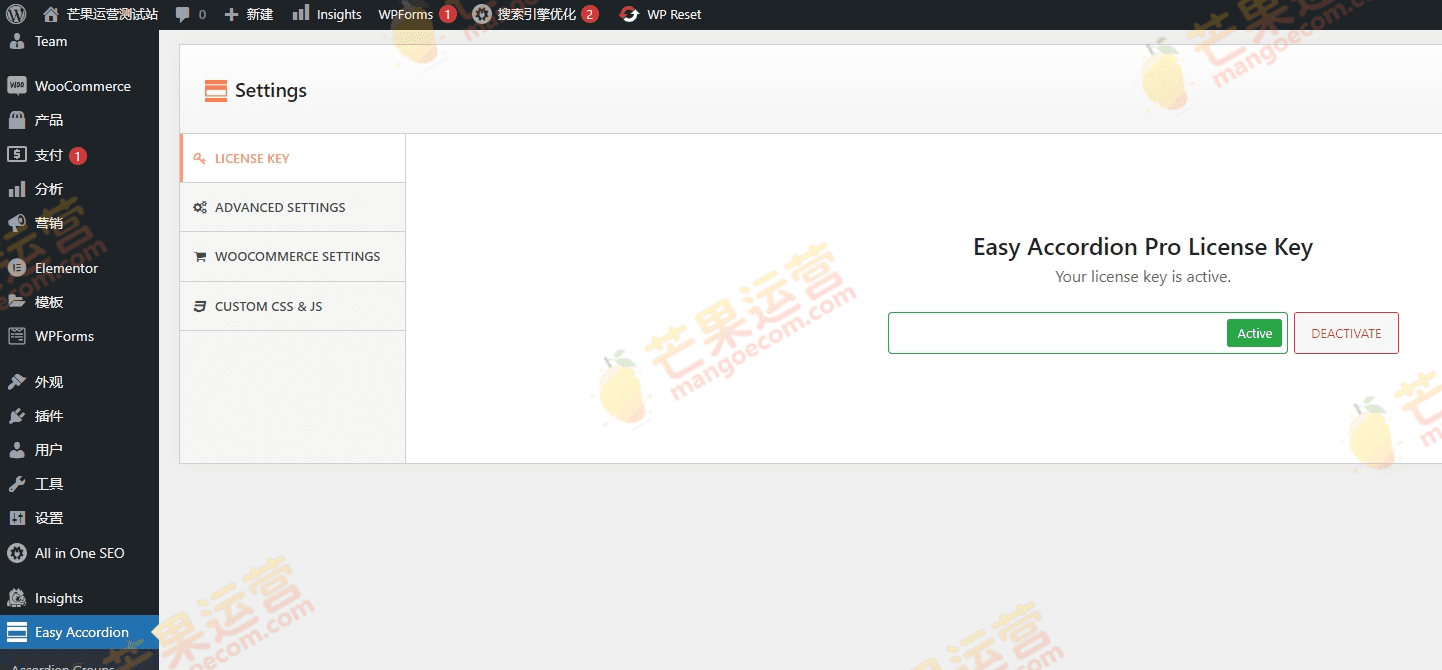Open the 产品 menu label
Screen dimensions: 1442x670
49,120
